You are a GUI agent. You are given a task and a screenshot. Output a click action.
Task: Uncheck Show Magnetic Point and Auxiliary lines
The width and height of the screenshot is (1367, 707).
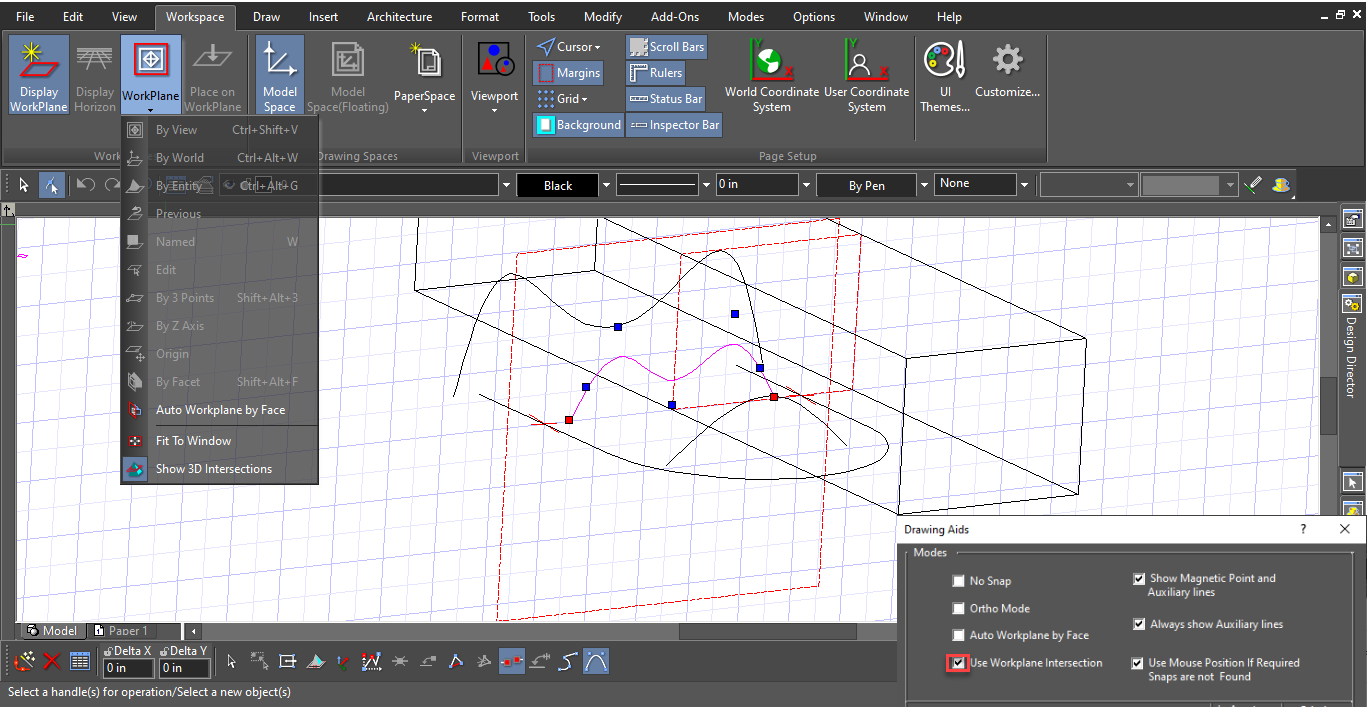pos(1138,578)
